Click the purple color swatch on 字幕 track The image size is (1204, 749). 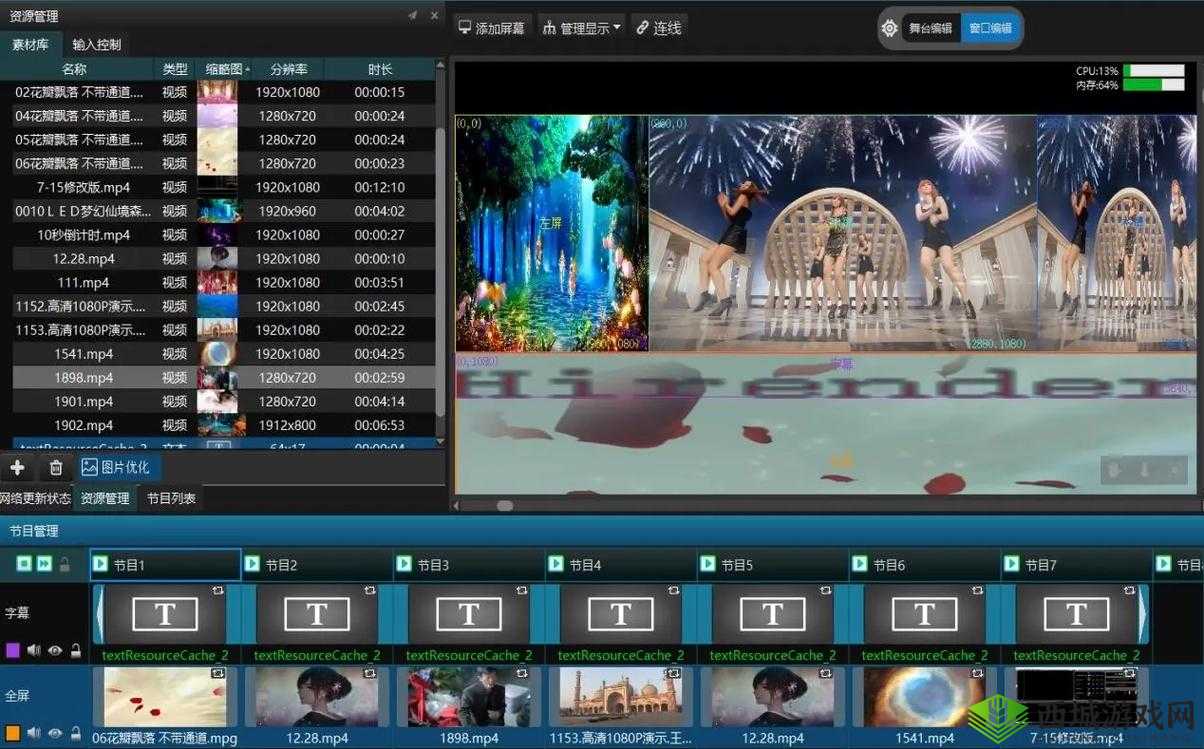click(12, 648)
